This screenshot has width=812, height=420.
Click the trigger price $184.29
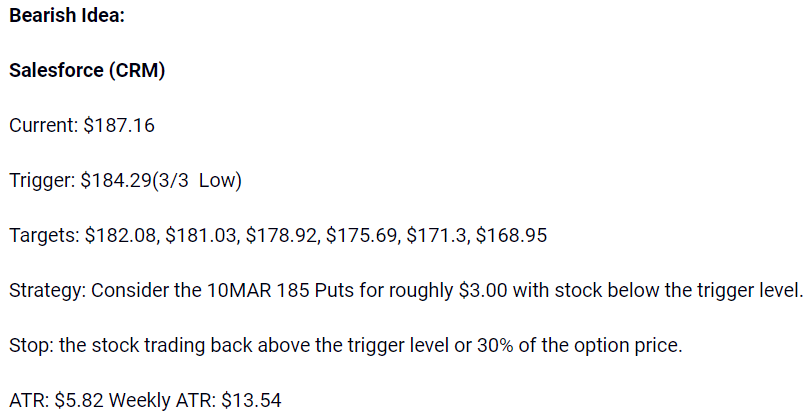click(116, 180)
